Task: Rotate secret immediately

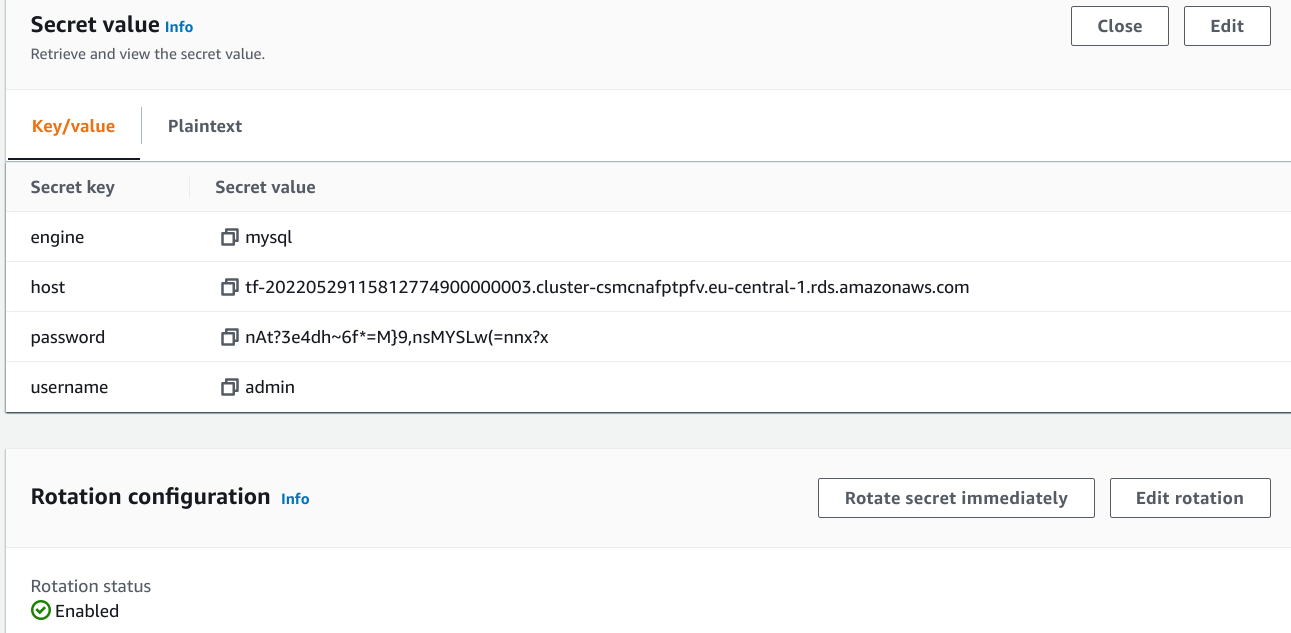Action: pos(956,498)
